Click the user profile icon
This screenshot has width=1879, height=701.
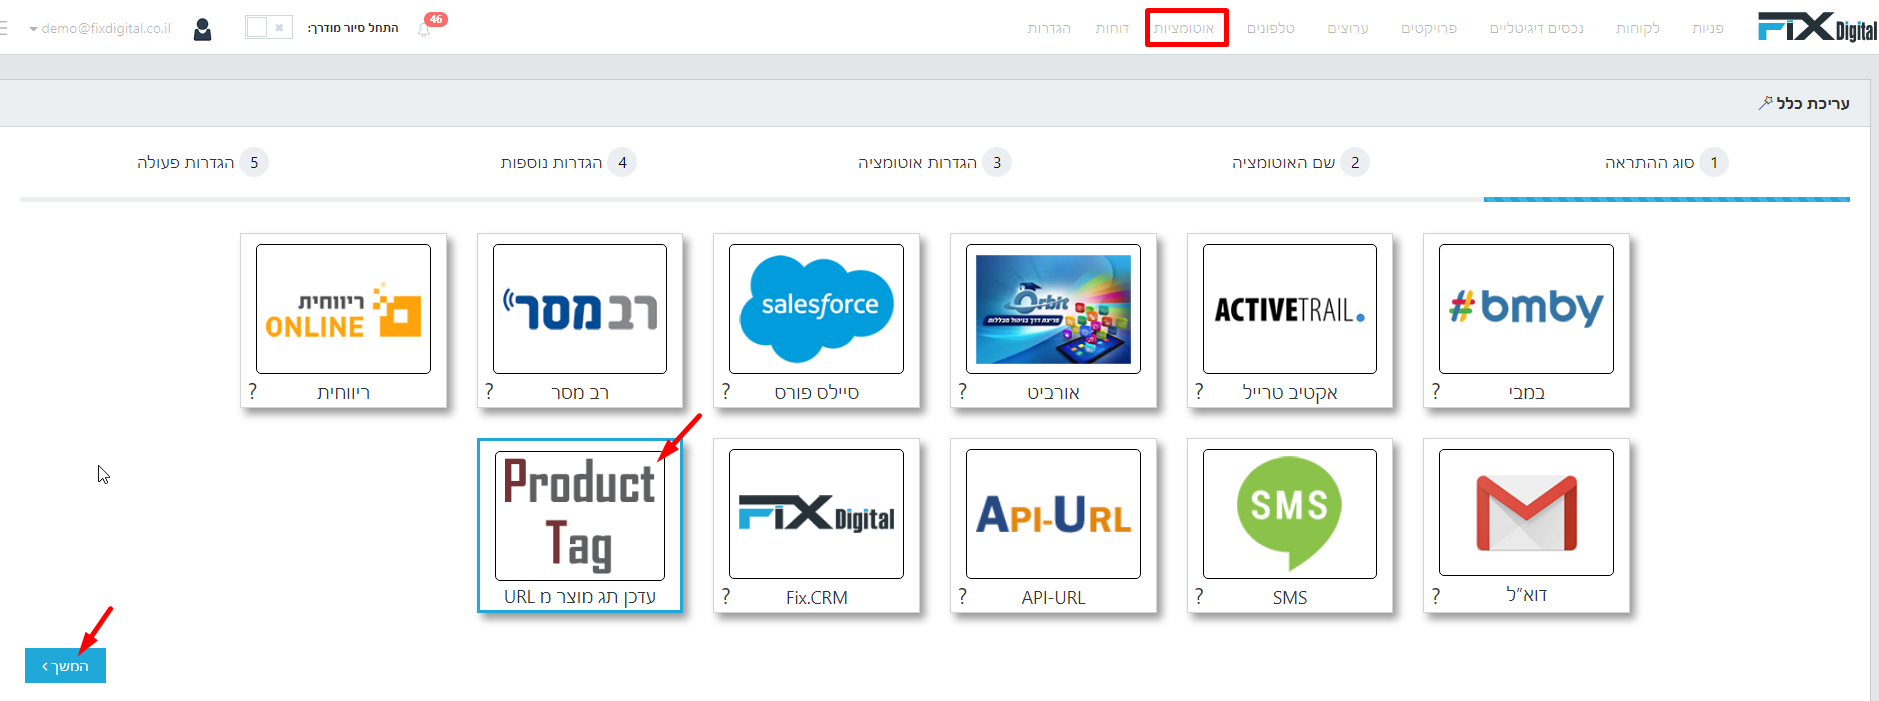pos(202,29)
